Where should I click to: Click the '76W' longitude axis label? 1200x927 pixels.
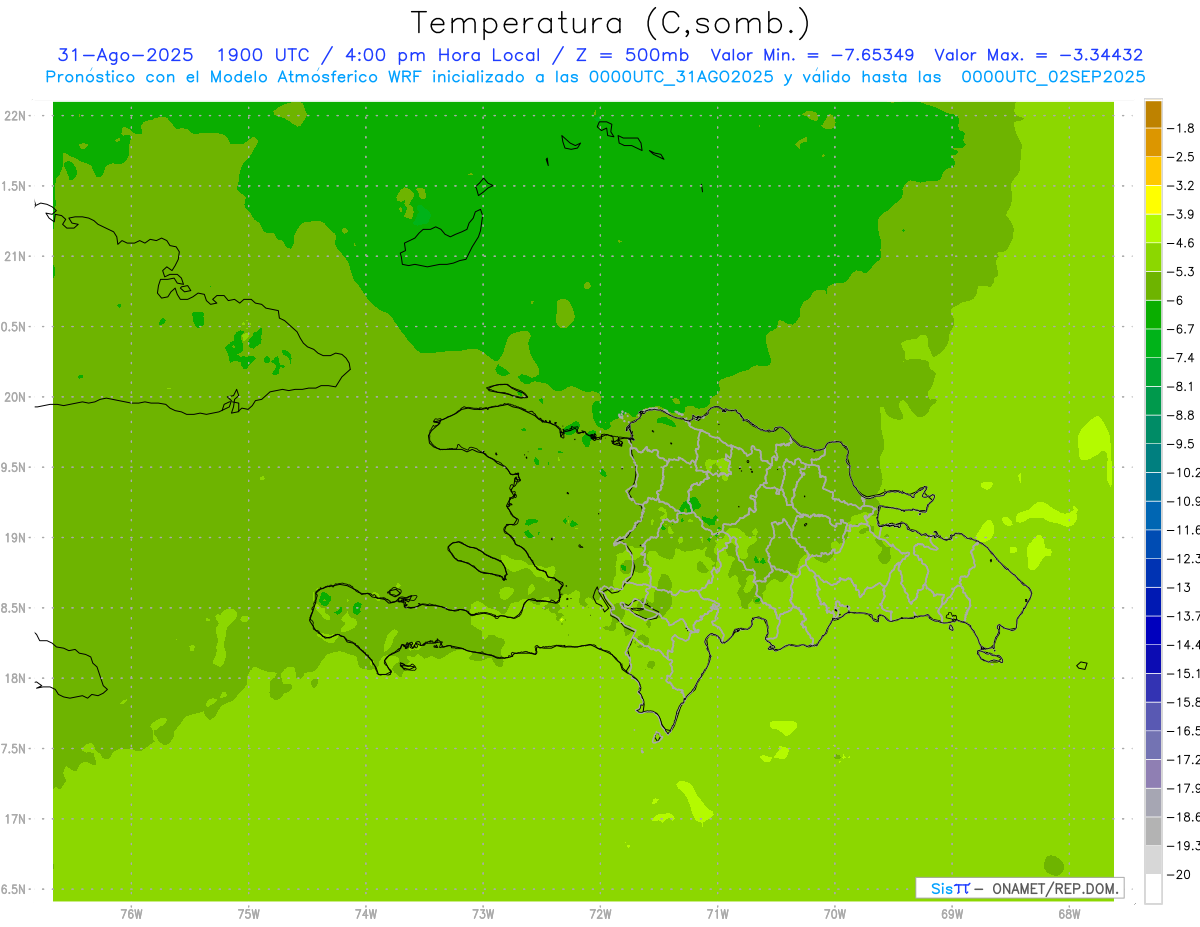[x=131, y=914]
